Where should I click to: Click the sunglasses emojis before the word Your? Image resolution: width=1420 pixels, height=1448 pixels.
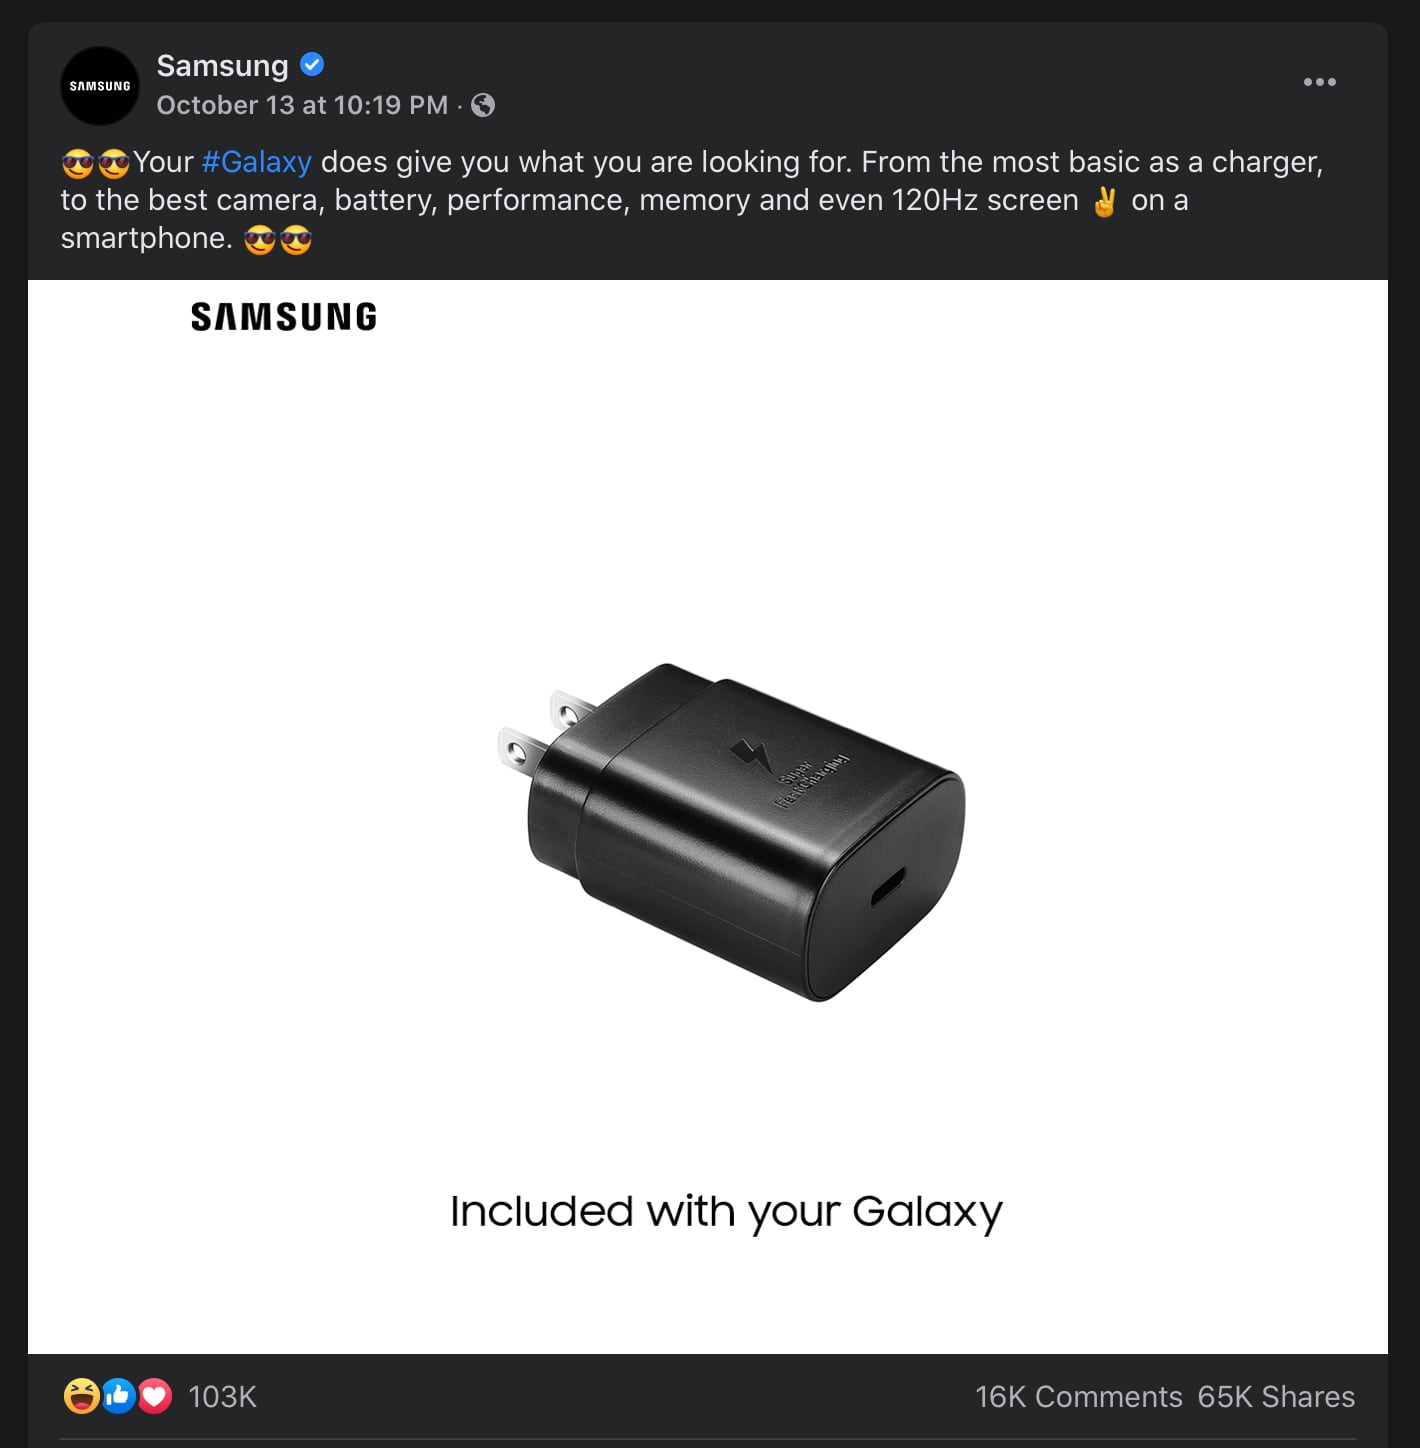(96, 163)
